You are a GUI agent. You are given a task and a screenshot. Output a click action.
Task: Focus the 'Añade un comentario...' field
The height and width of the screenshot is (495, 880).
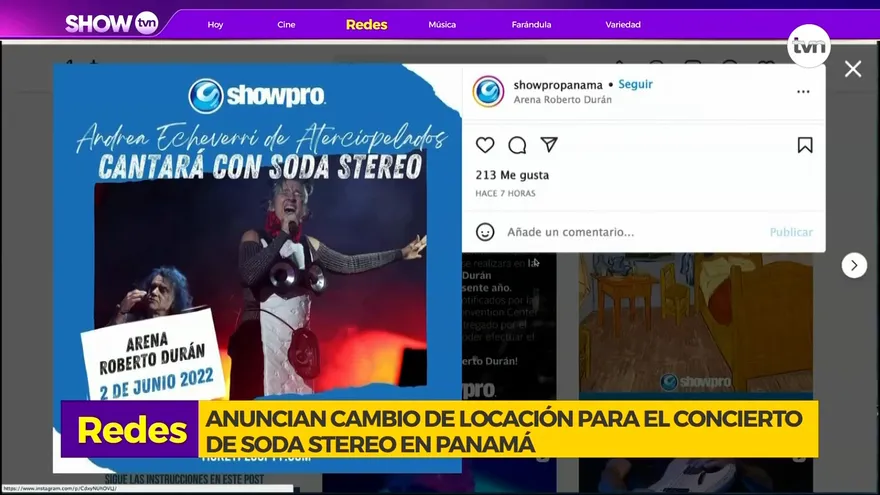click(571, 232)
